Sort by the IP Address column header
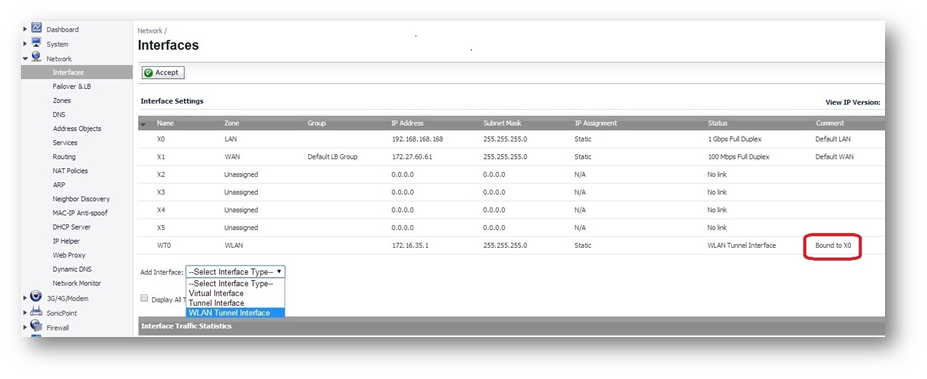 coord(407,124)
